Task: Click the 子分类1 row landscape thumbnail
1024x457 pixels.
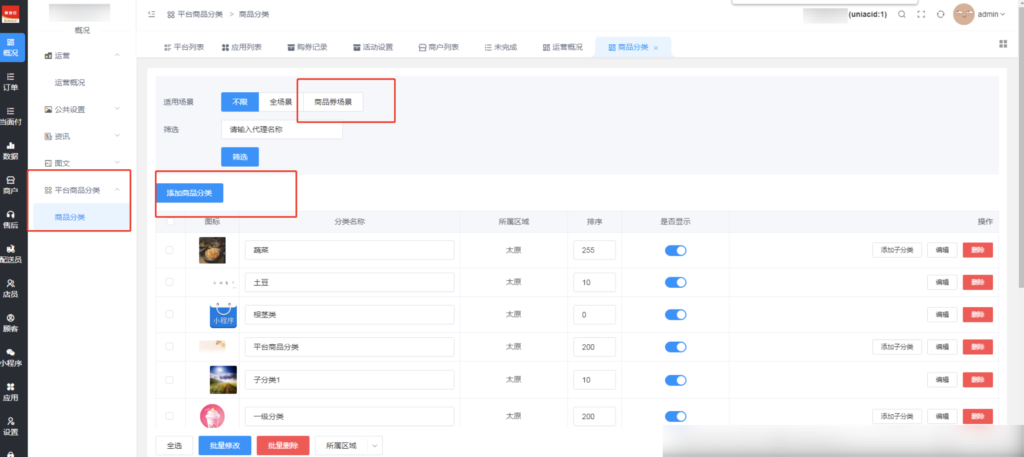Action: point(223,379)
